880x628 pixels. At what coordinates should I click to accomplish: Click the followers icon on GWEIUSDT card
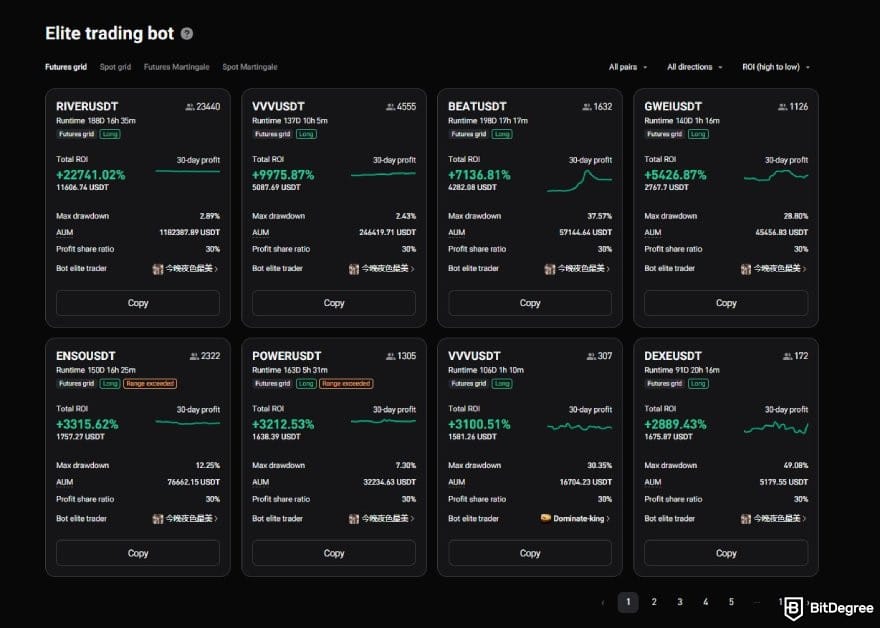(782, 107)
